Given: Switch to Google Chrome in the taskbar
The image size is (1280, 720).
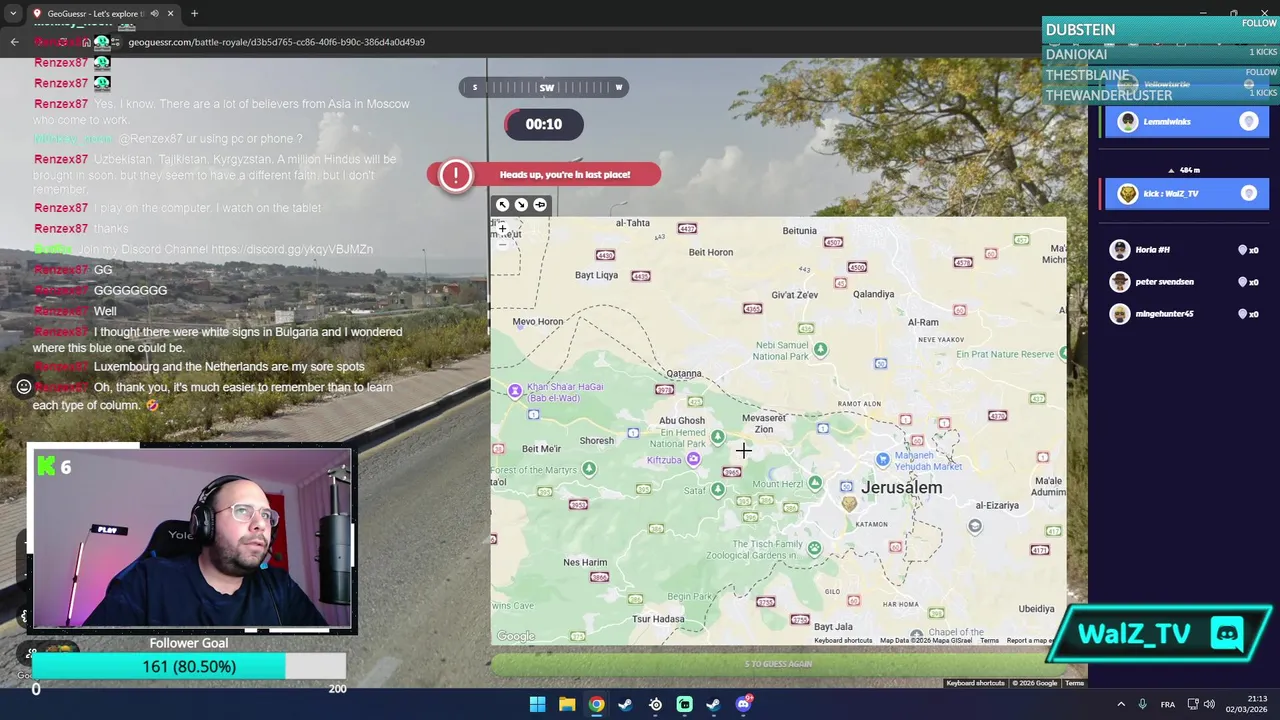Looking at the screenshot, I should click(x=596, y=704).
